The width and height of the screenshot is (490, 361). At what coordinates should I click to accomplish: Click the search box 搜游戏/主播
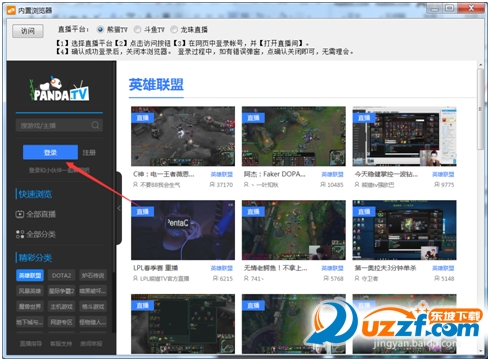click(x=59, y=125)
